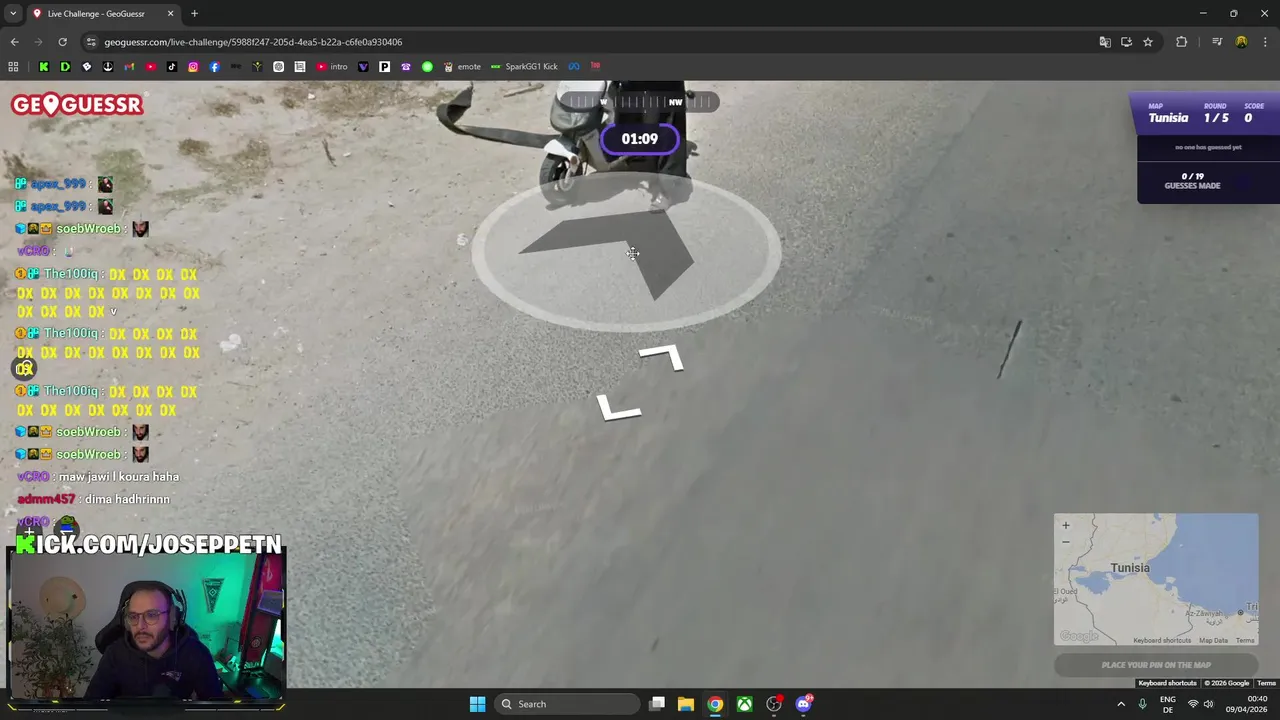Open the intro bookmark
The width and height of the screenshot is (1280, 720).
[332, 67]
